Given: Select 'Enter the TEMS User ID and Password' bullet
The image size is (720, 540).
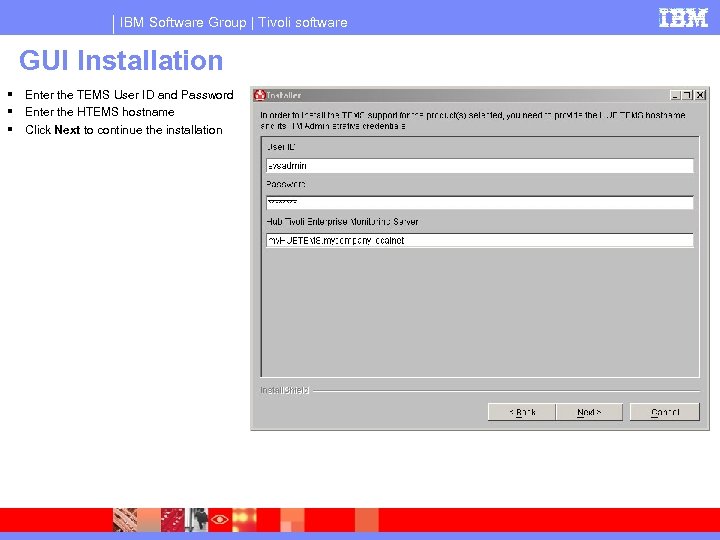Looking at the screenshot, I should pos(129,95).
